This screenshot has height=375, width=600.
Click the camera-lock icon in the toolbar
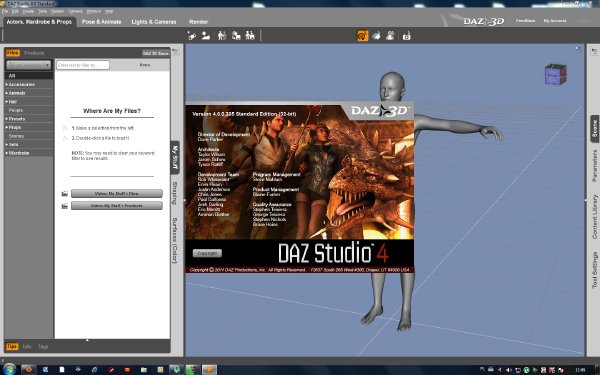(x=406, y=36)
